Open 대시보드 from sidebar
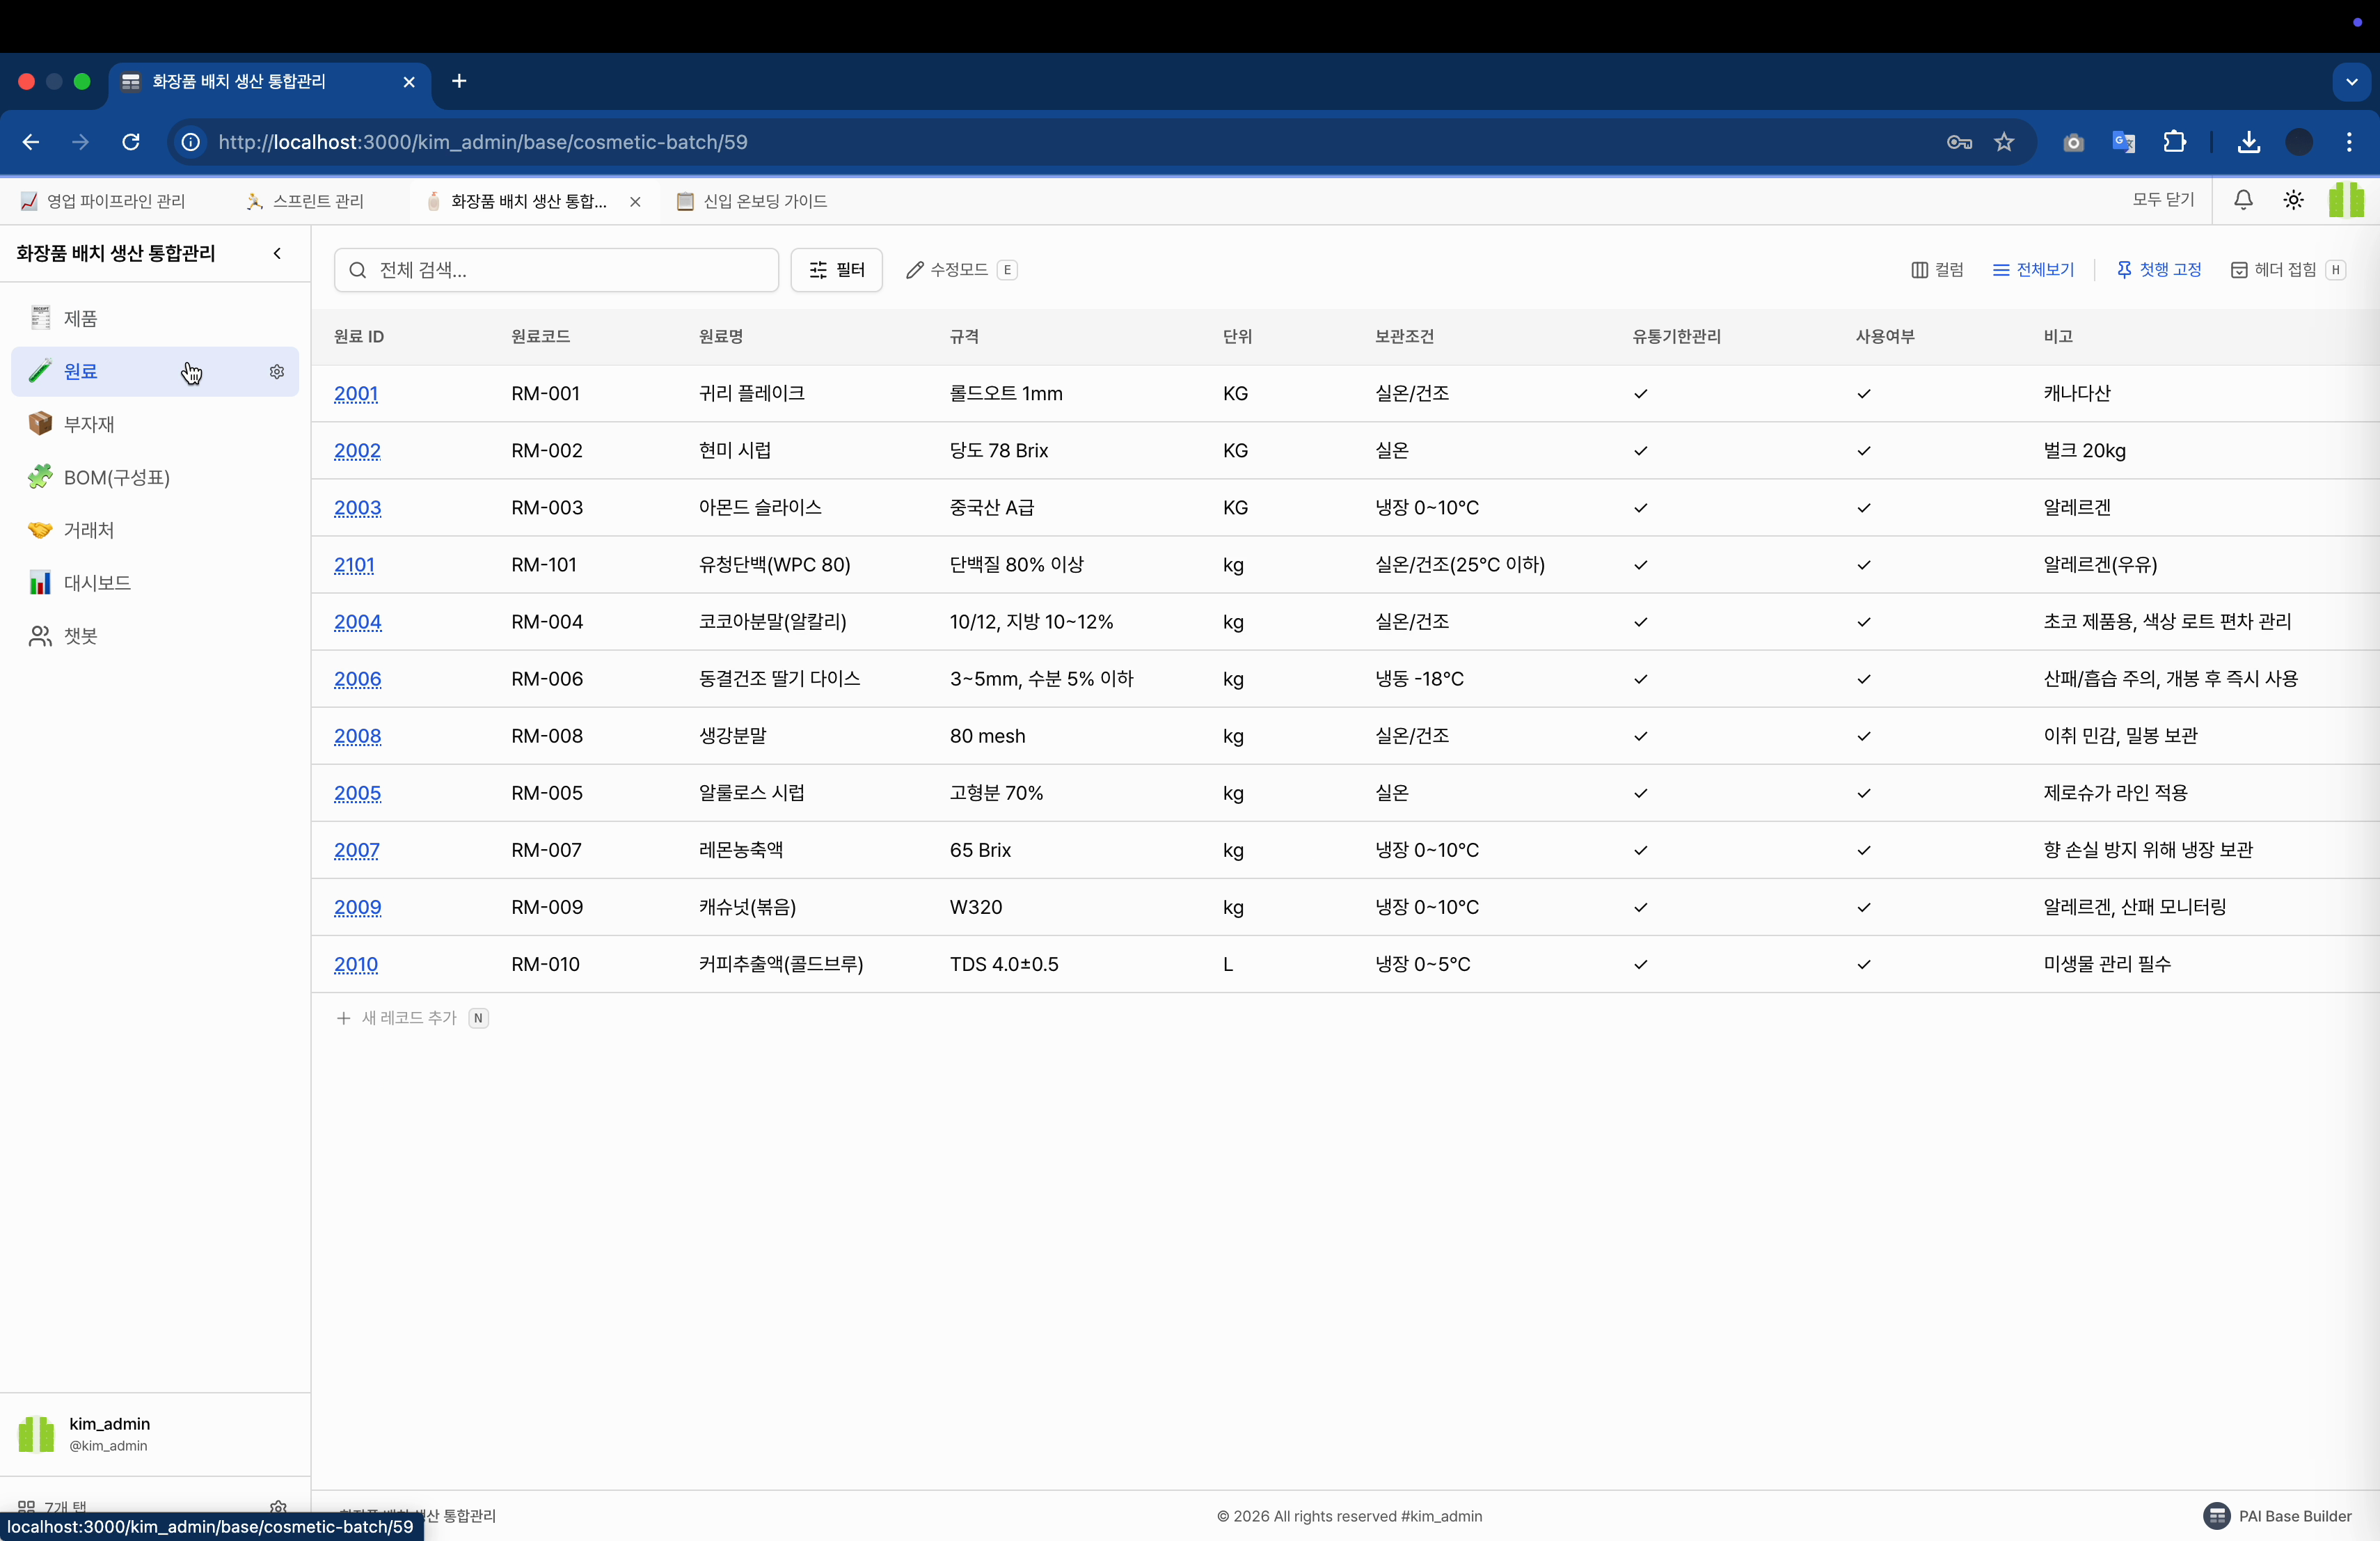This screenshot has height=1541, width=2380. (96, 583)
